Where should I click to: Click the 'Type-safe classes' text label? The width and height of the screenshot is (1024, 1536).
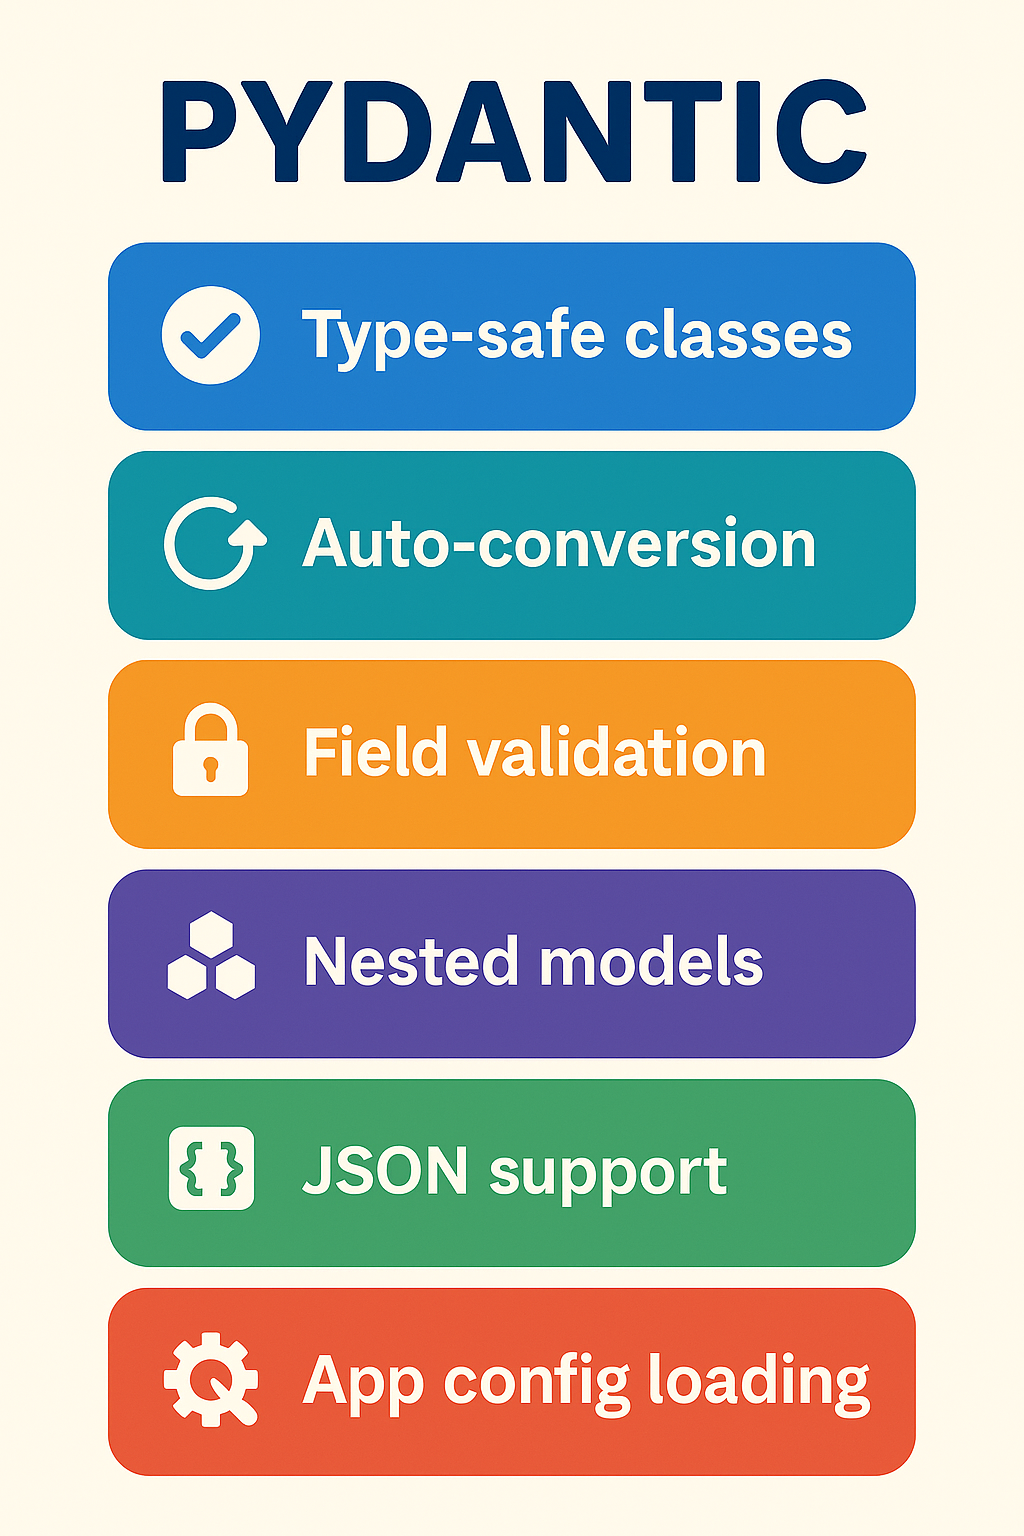pos(577,338)
